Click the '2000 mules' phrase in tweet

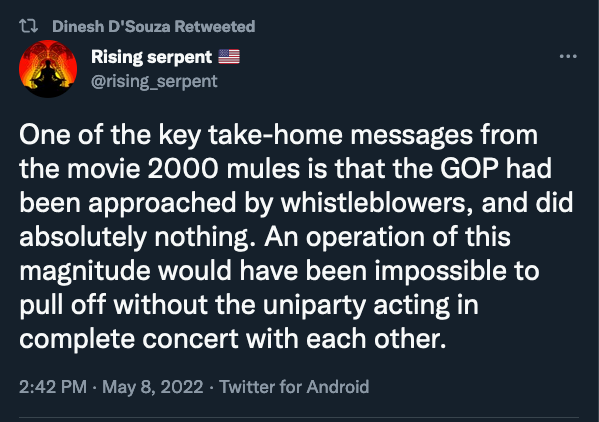(223, 168)
